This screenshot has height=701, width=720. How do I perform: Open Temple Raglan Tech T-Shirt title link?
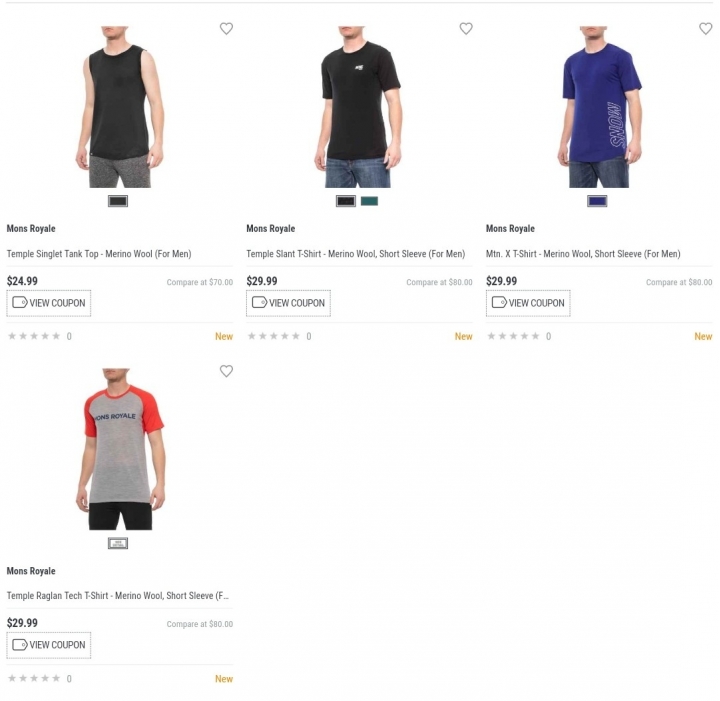[x=118, y=596]
